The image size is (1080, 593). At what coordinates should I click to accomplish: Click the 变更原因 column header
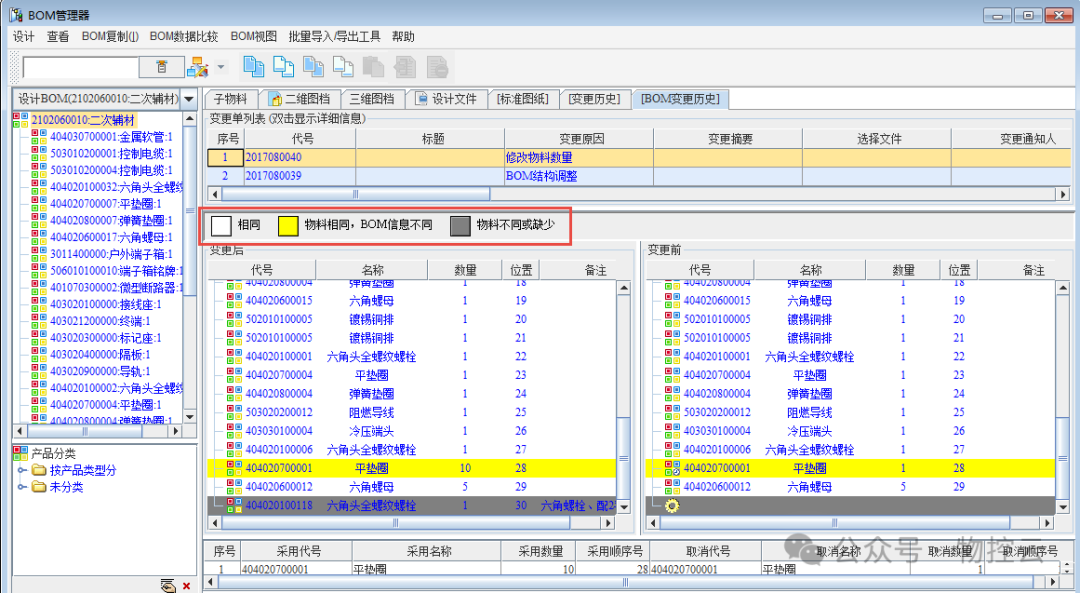581,139
